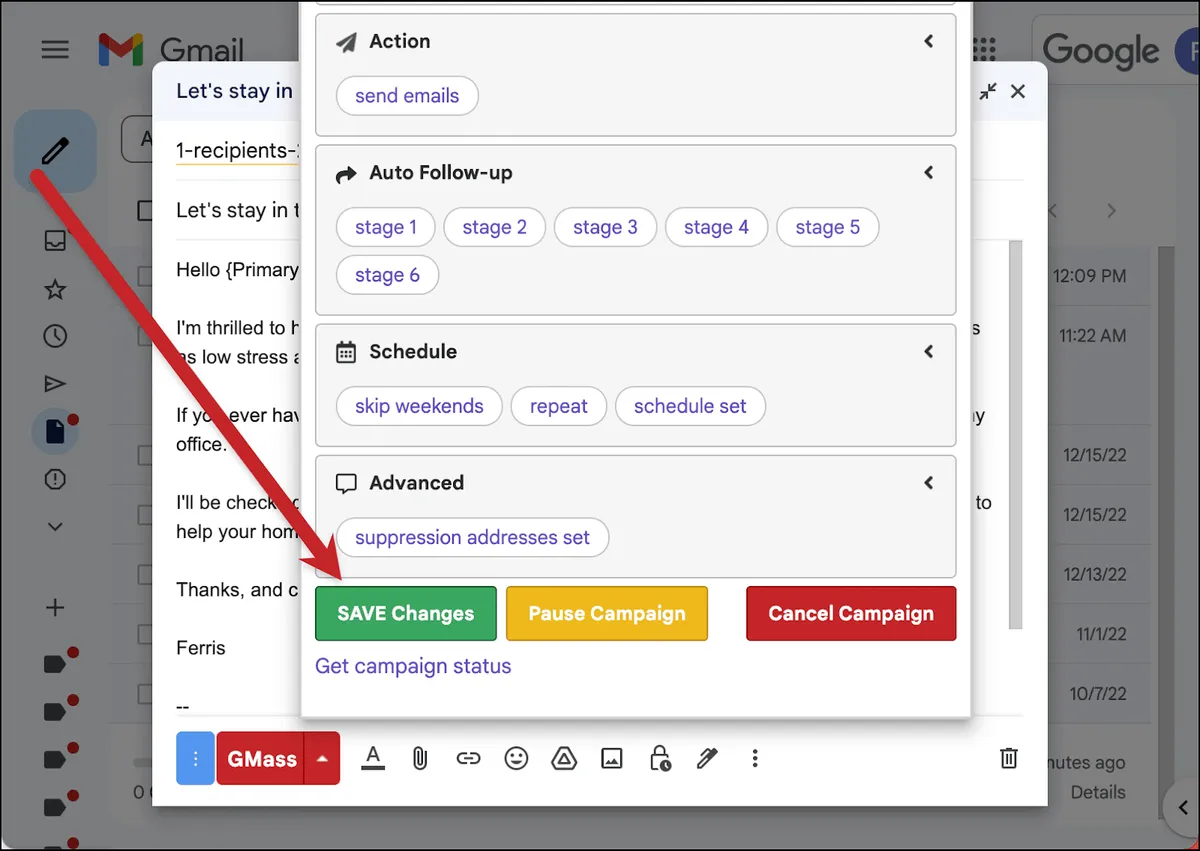Click the green SAVE Changes button
Screen dimensions: 1200x851
(x=406, y=613)
